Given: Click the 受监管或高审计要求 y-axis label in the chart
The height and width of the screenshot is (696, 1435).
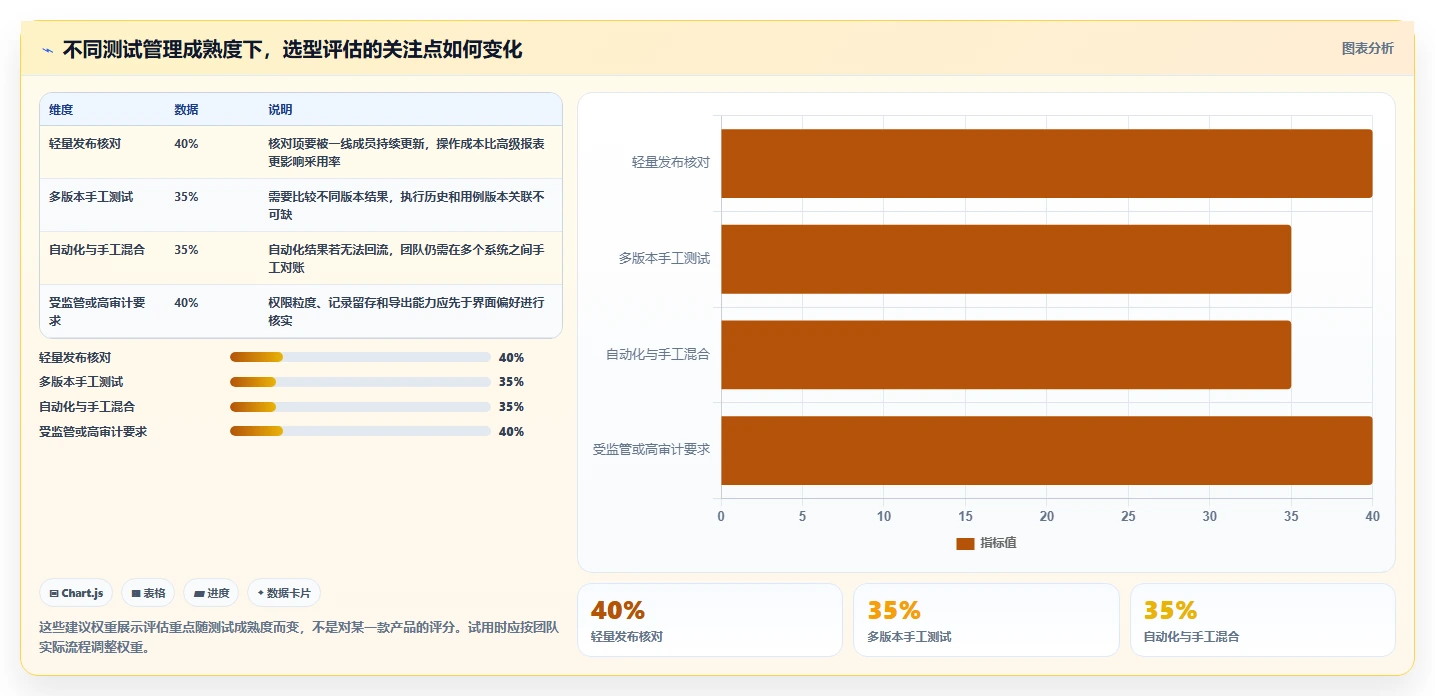Looking at the screenshot, I should pyautogui.click(x=651, y=450).
